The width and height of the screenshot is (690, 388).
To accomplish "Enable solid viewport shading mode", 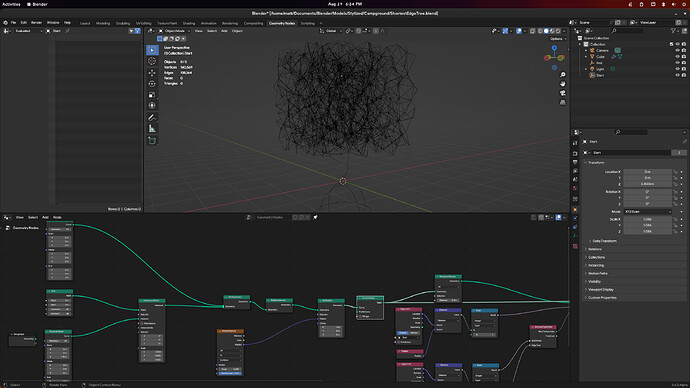I will pos(546,31).
